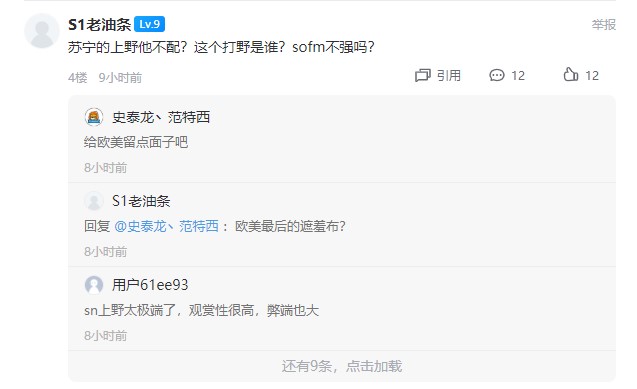Open 用户61ee93 avatar icon
Image resolution: width=637 pixels, height=389 pixels.
pos(94,285)
